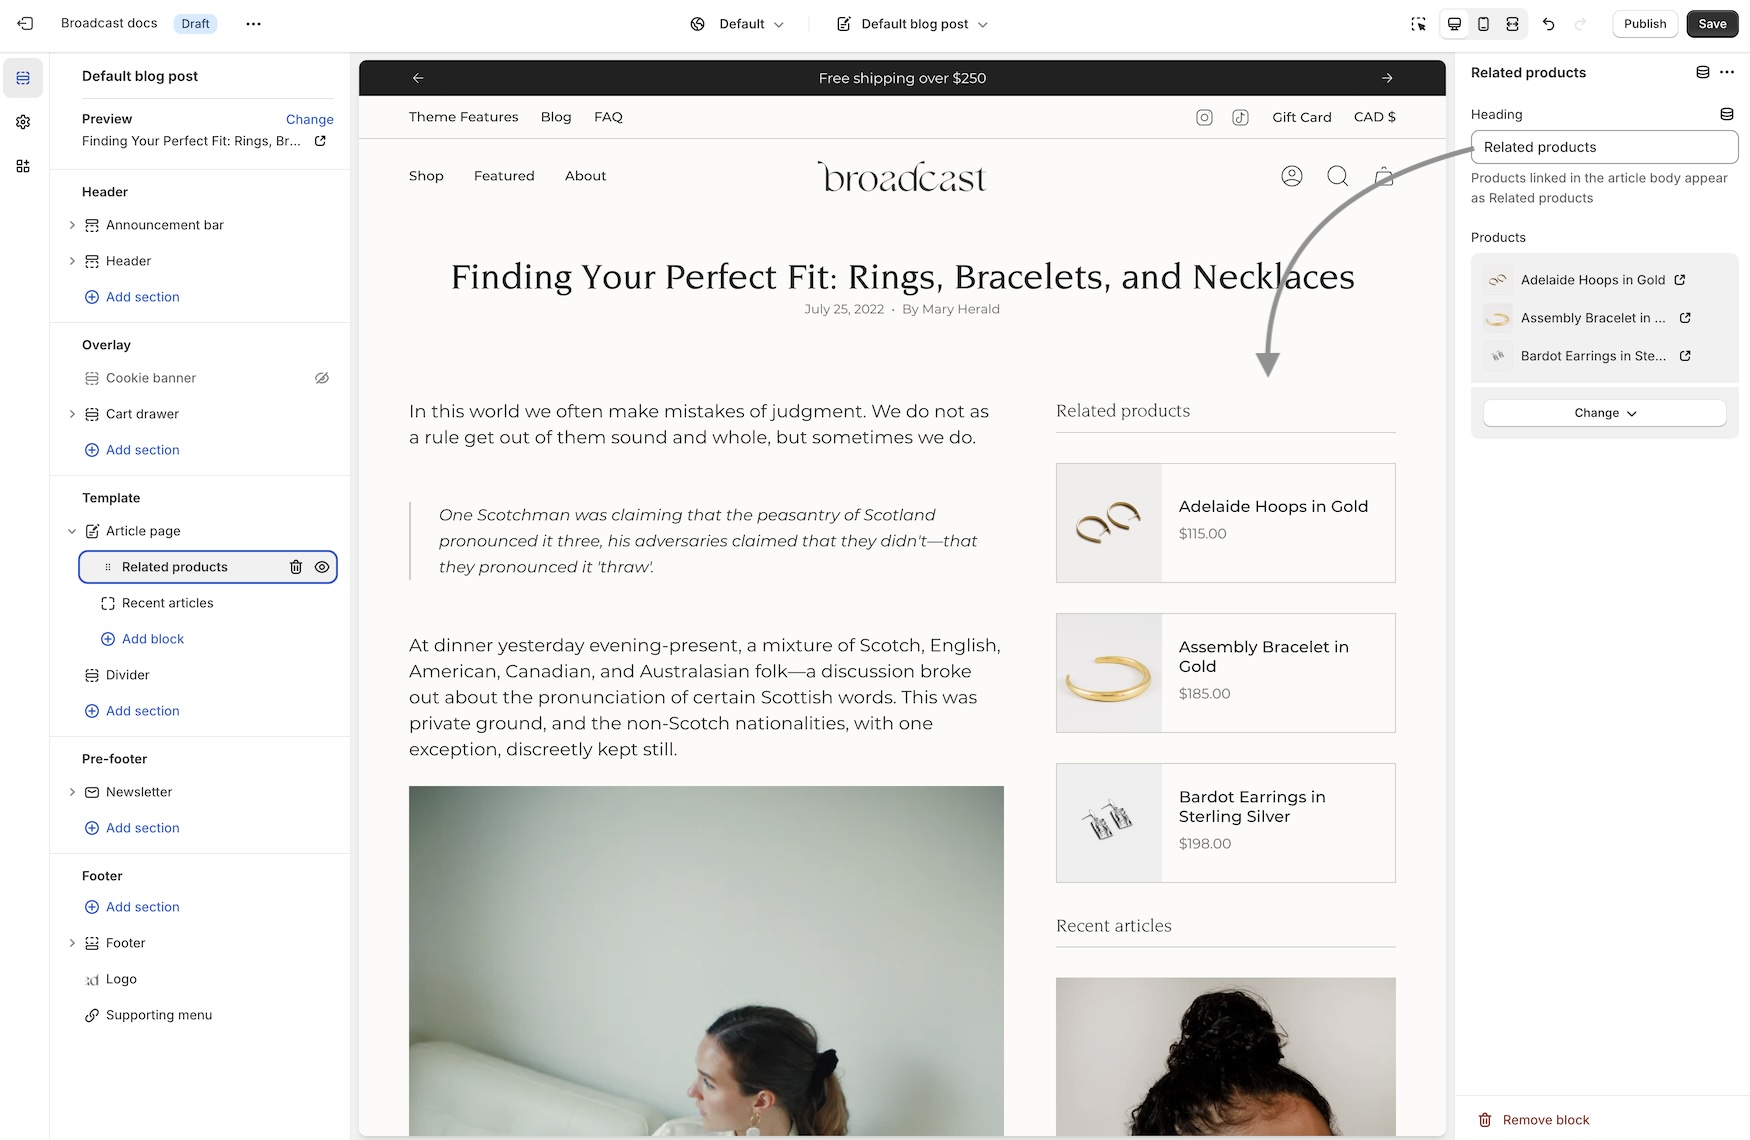Show the hidden Cookie banner section

322,378
